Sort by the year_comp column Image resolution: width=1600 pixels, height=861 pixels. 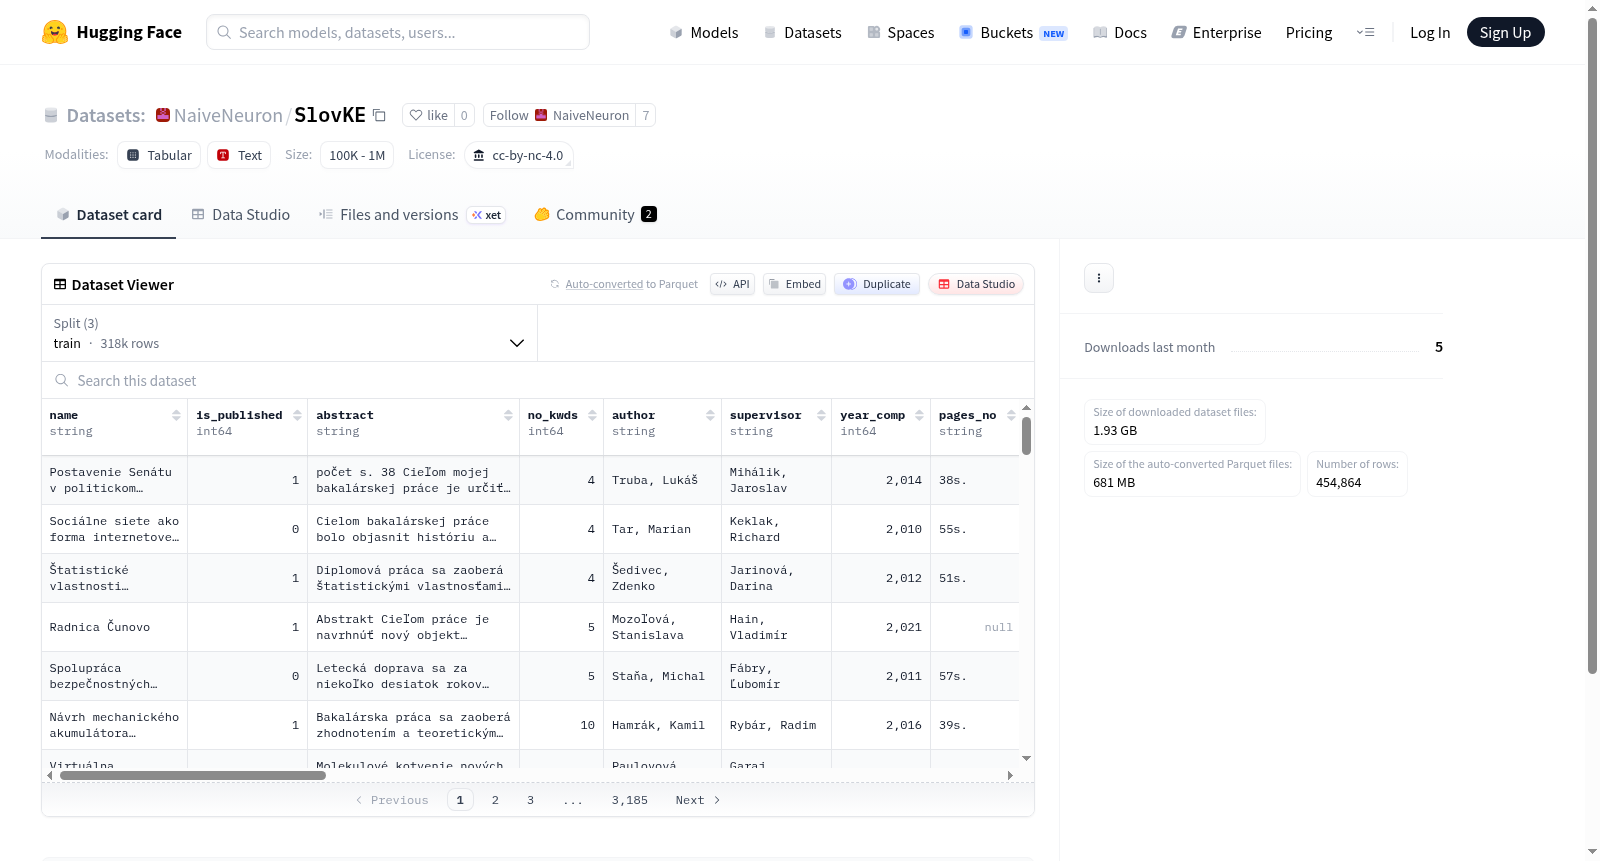919,415
